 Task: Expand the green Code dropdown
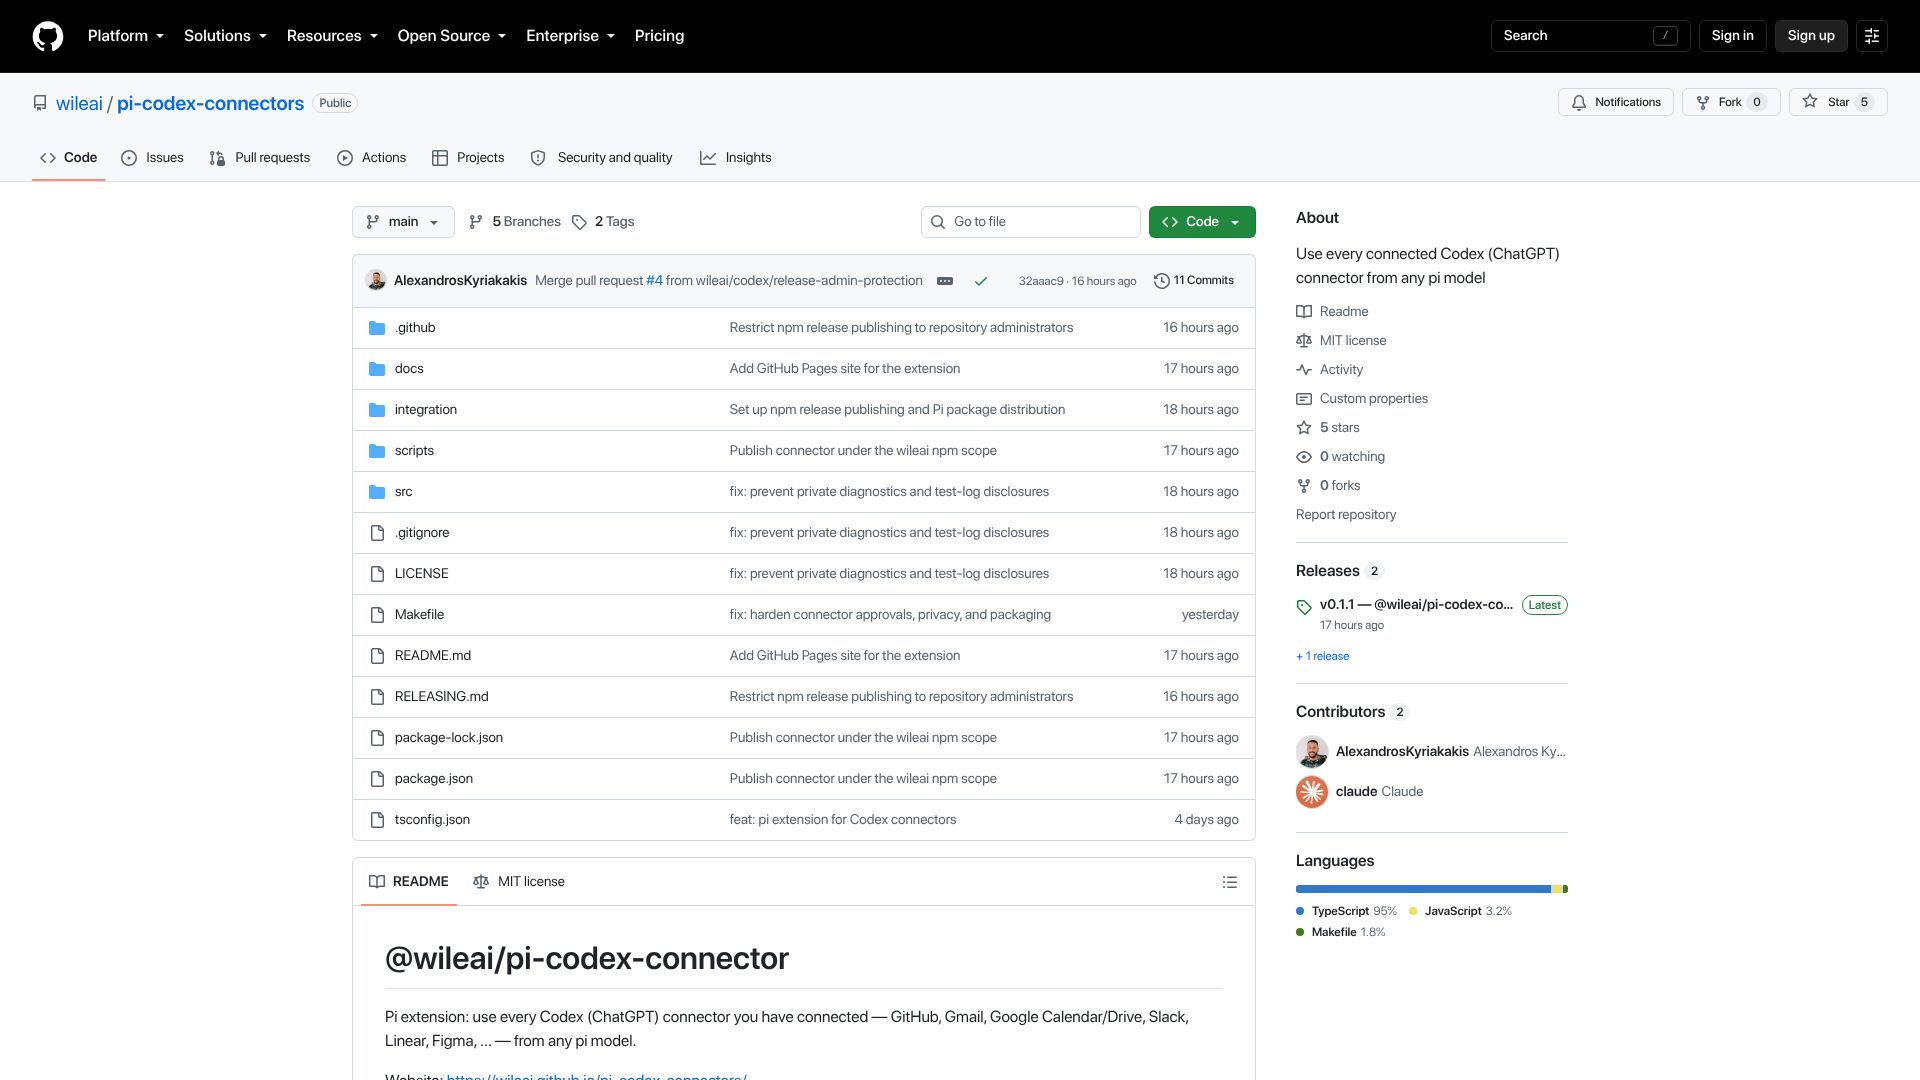click(x=1202, y=222)
